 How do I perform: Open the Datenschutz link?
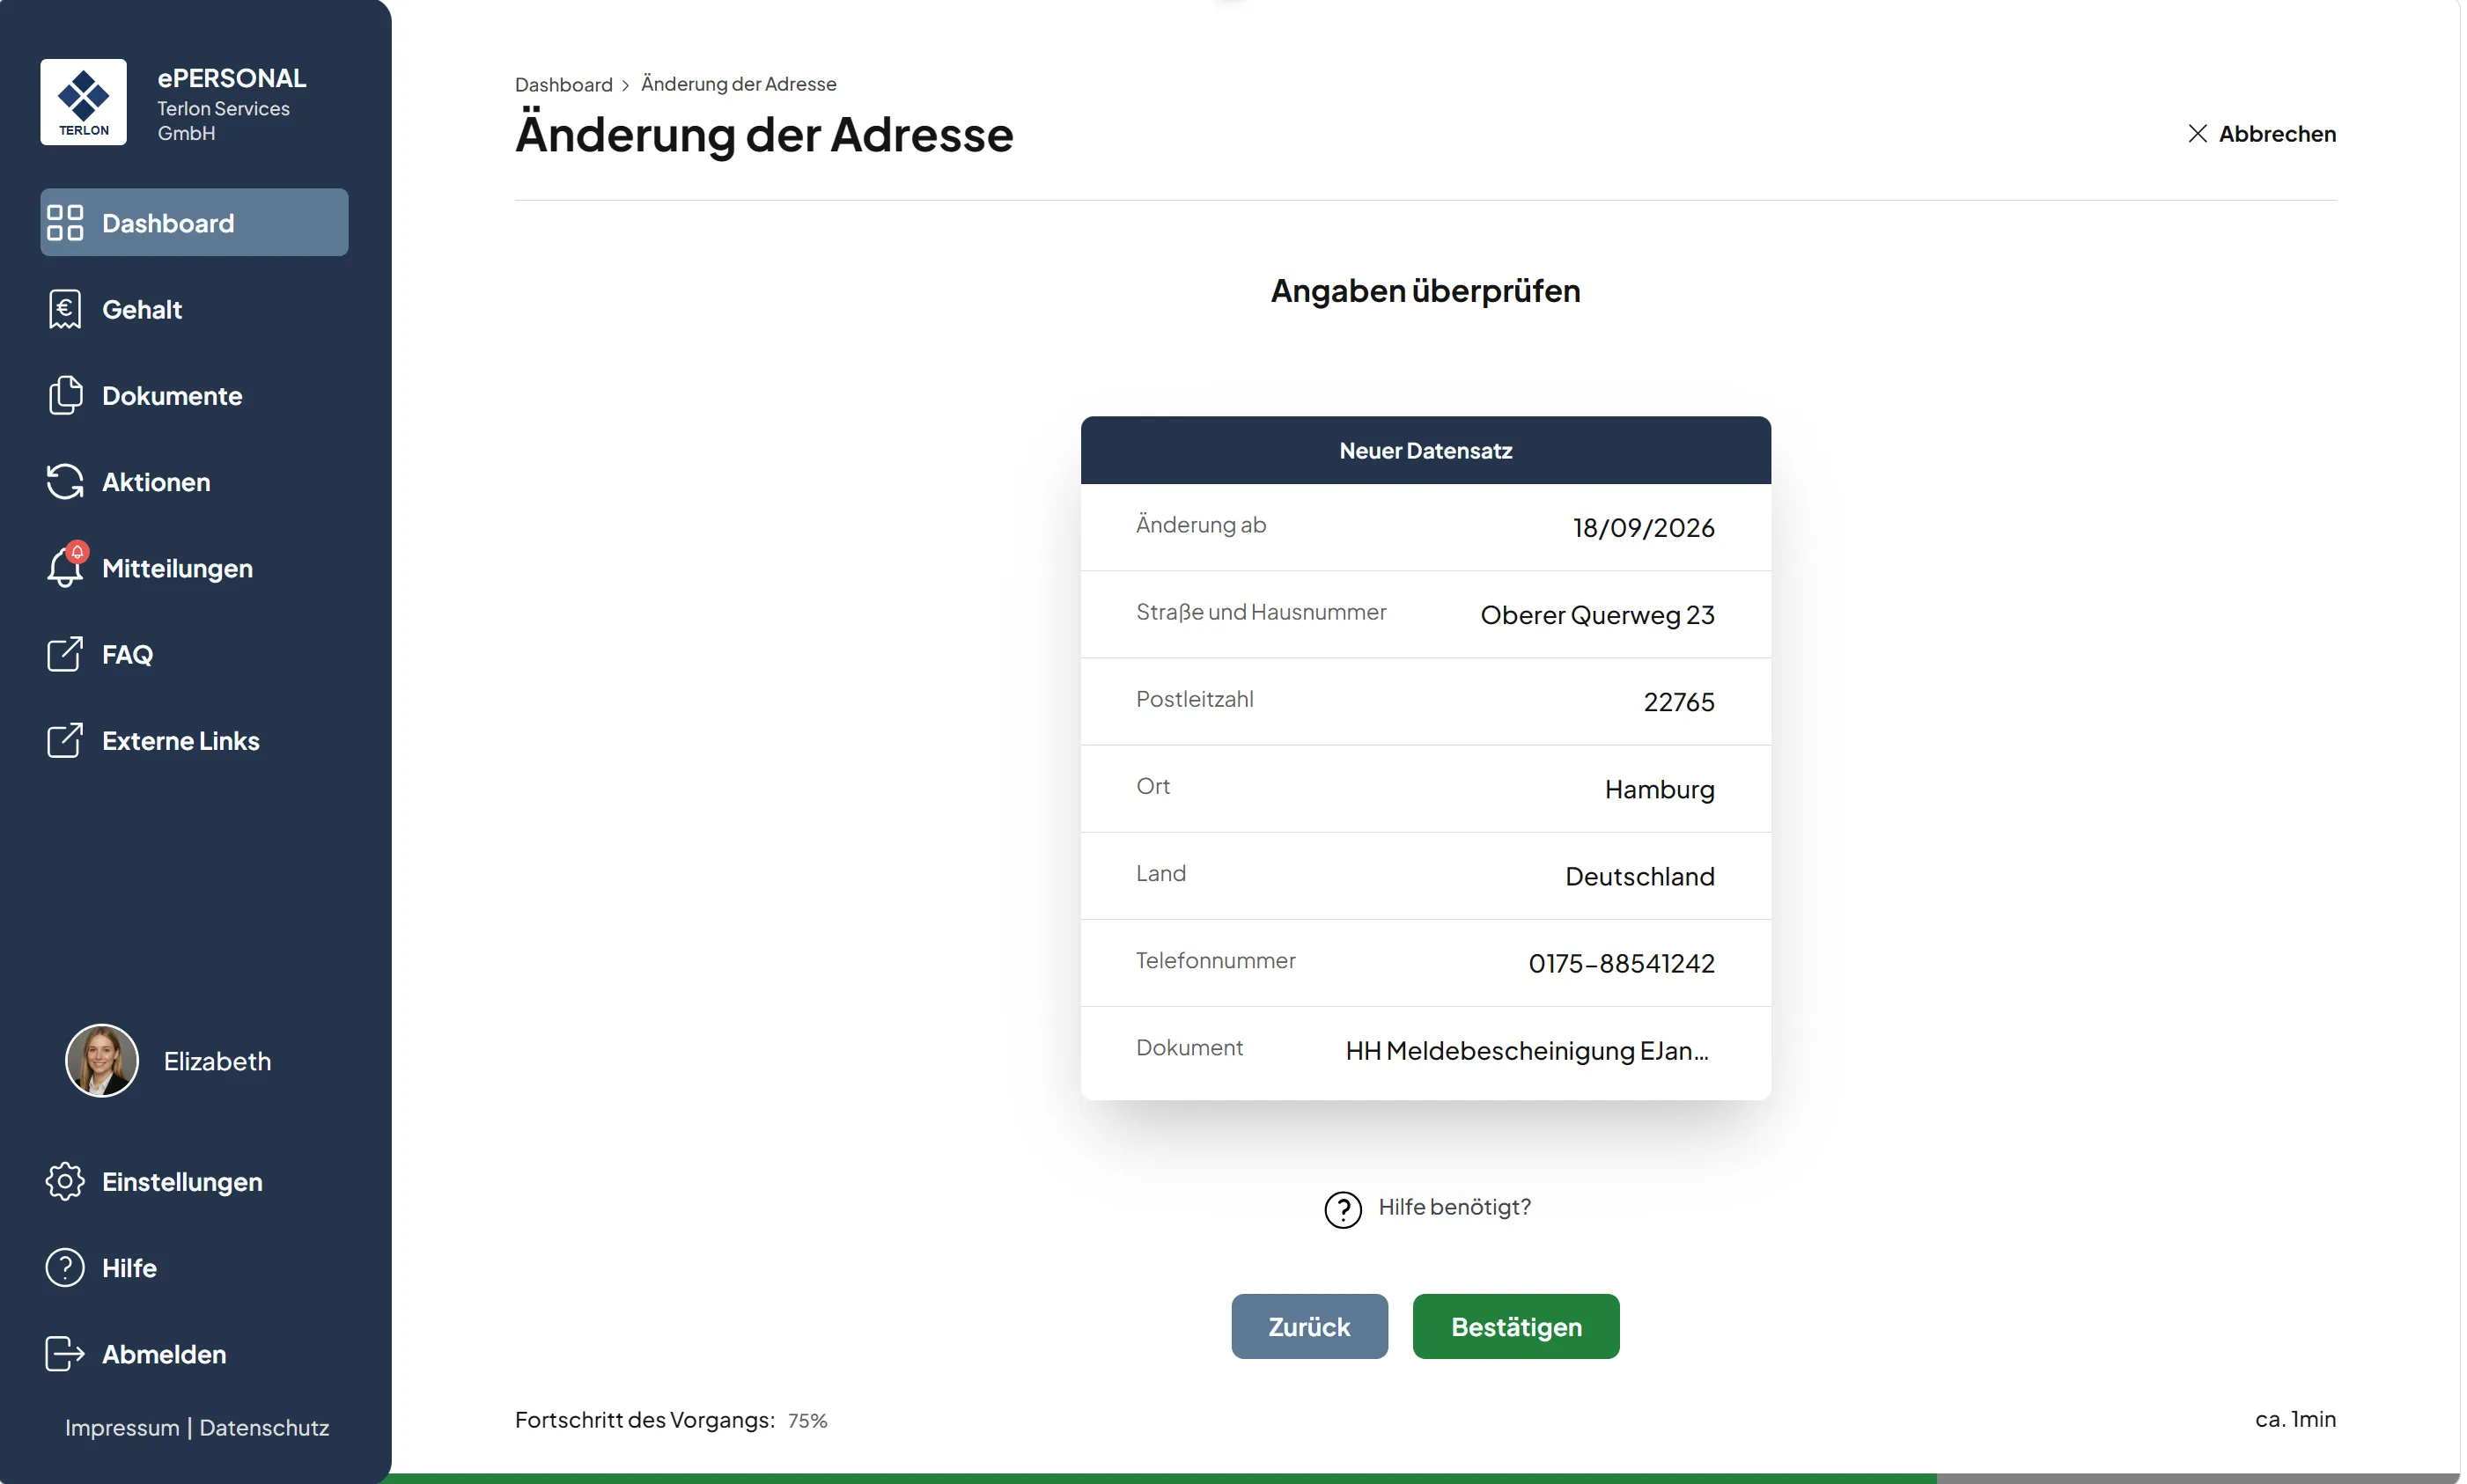click(264, 1427)
